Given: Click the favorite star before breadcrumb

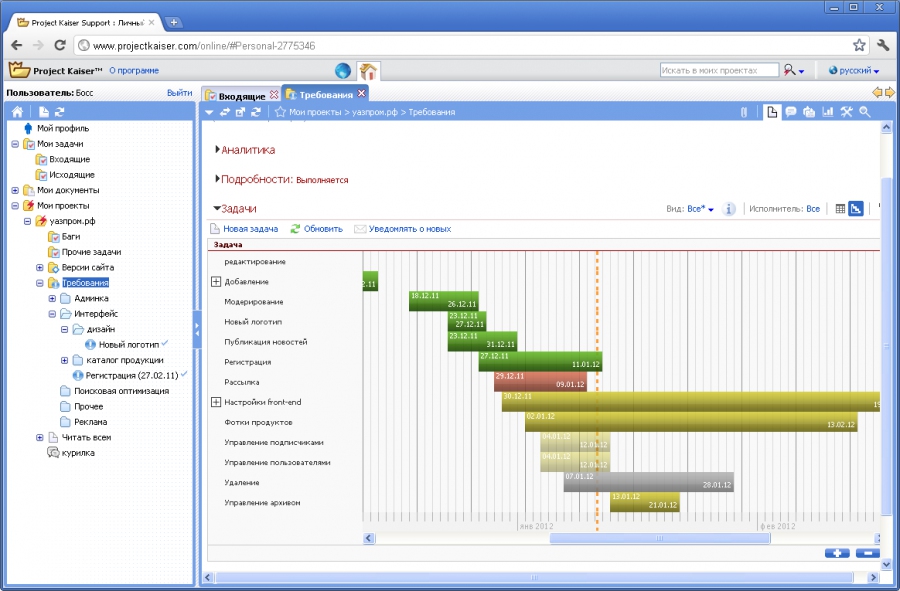Looking at the screenshot, I should tap(280, 112).
